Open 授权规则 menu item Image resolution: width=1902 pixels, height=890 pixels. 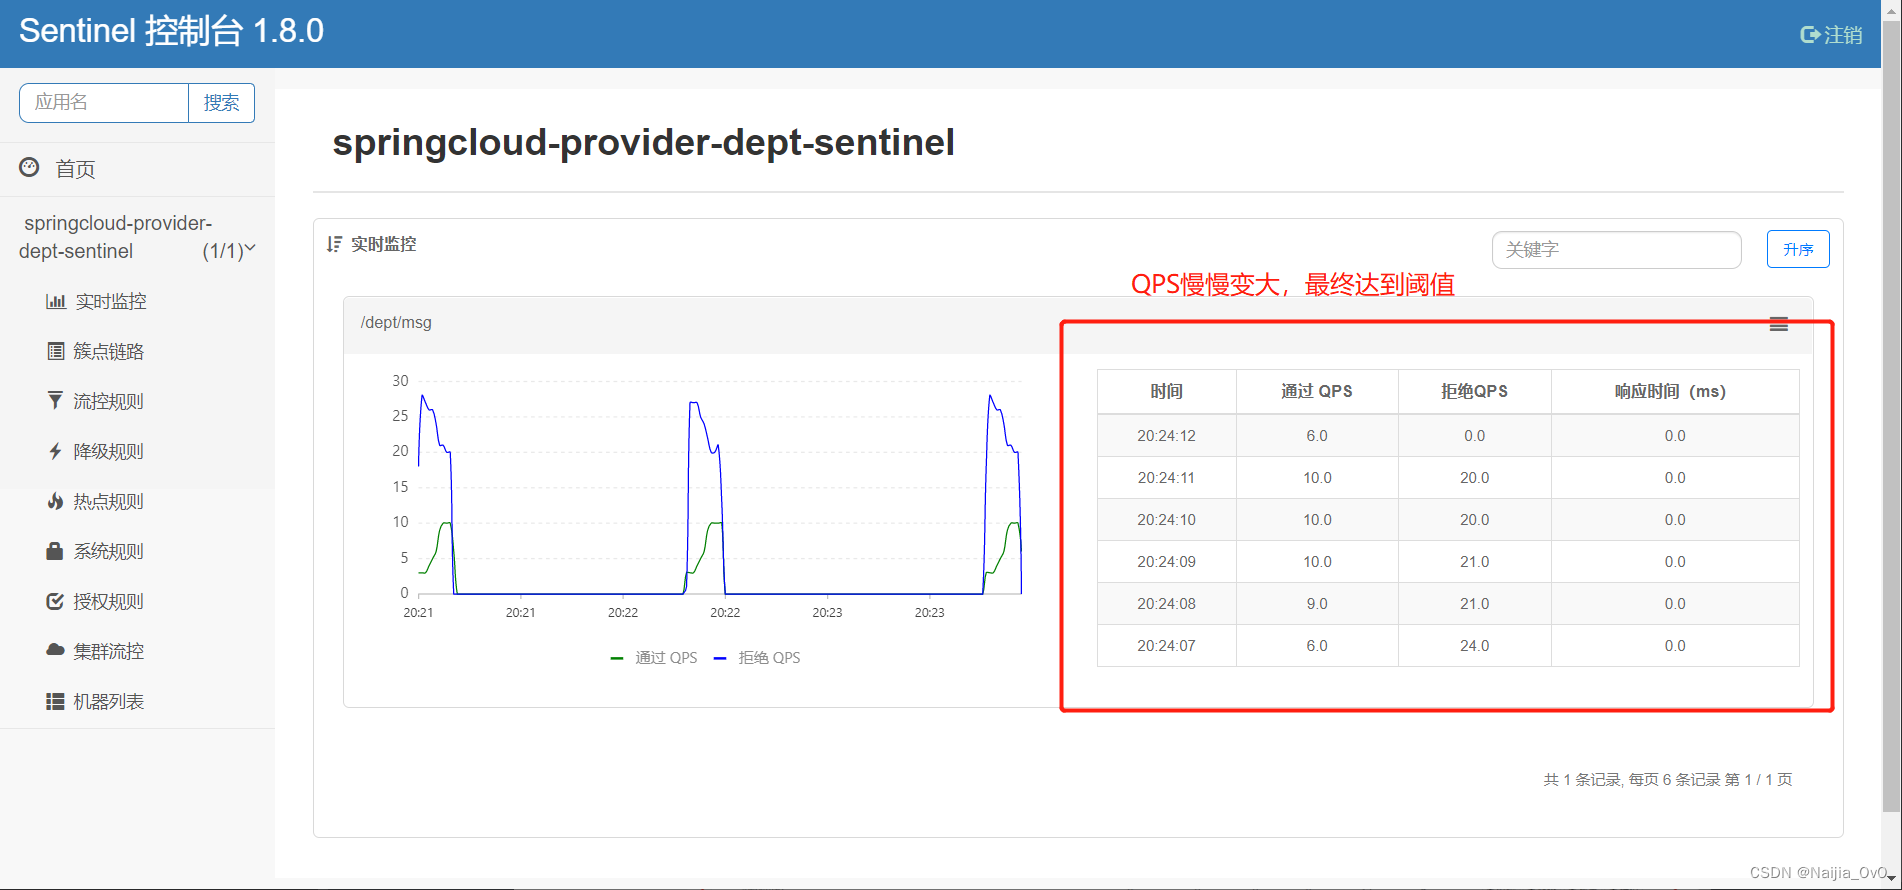109,601
